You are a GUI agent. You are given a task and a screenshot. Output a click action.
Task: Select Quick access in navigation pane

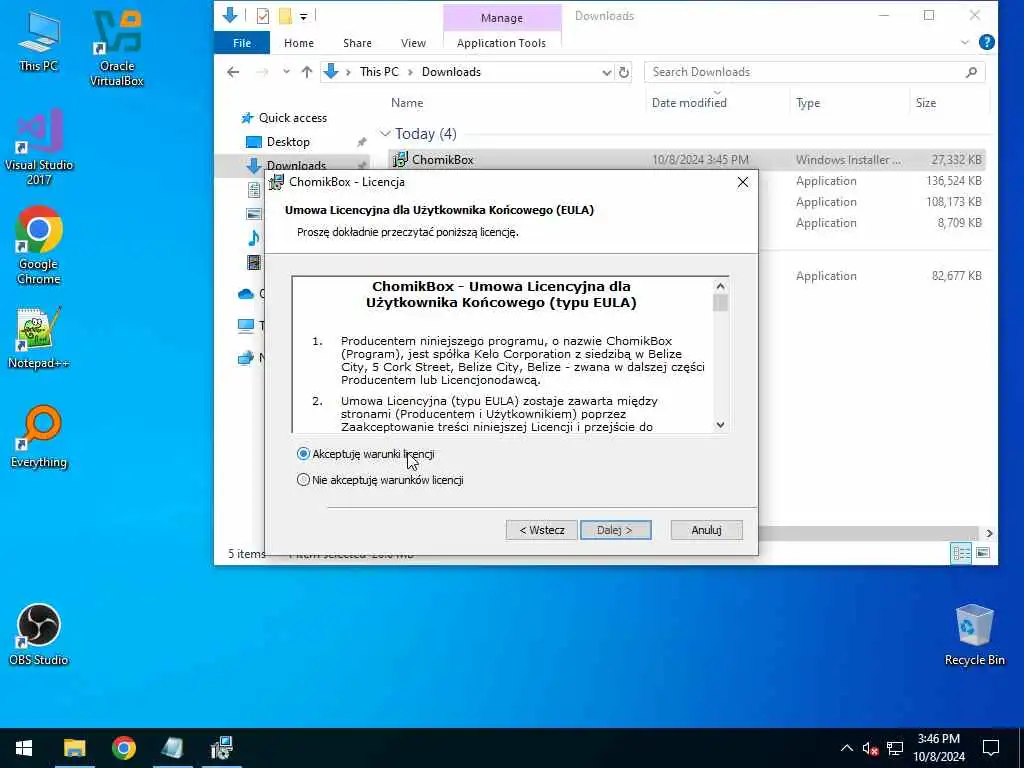tap(293, 118)
